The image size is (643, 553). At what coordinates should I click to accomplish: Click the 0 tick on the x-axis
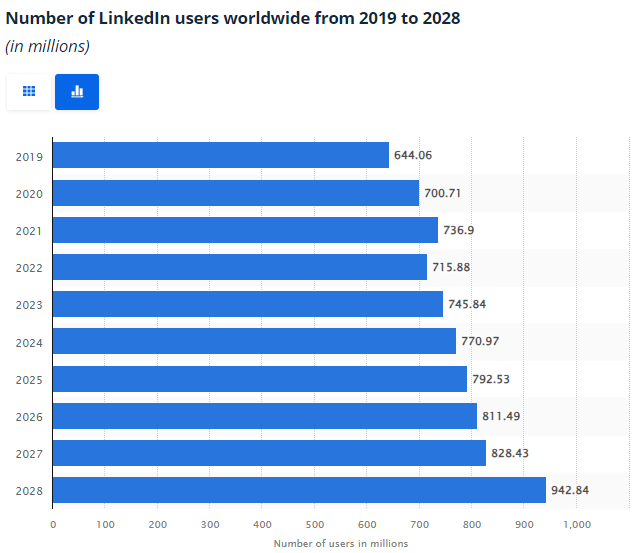(53, 524)
